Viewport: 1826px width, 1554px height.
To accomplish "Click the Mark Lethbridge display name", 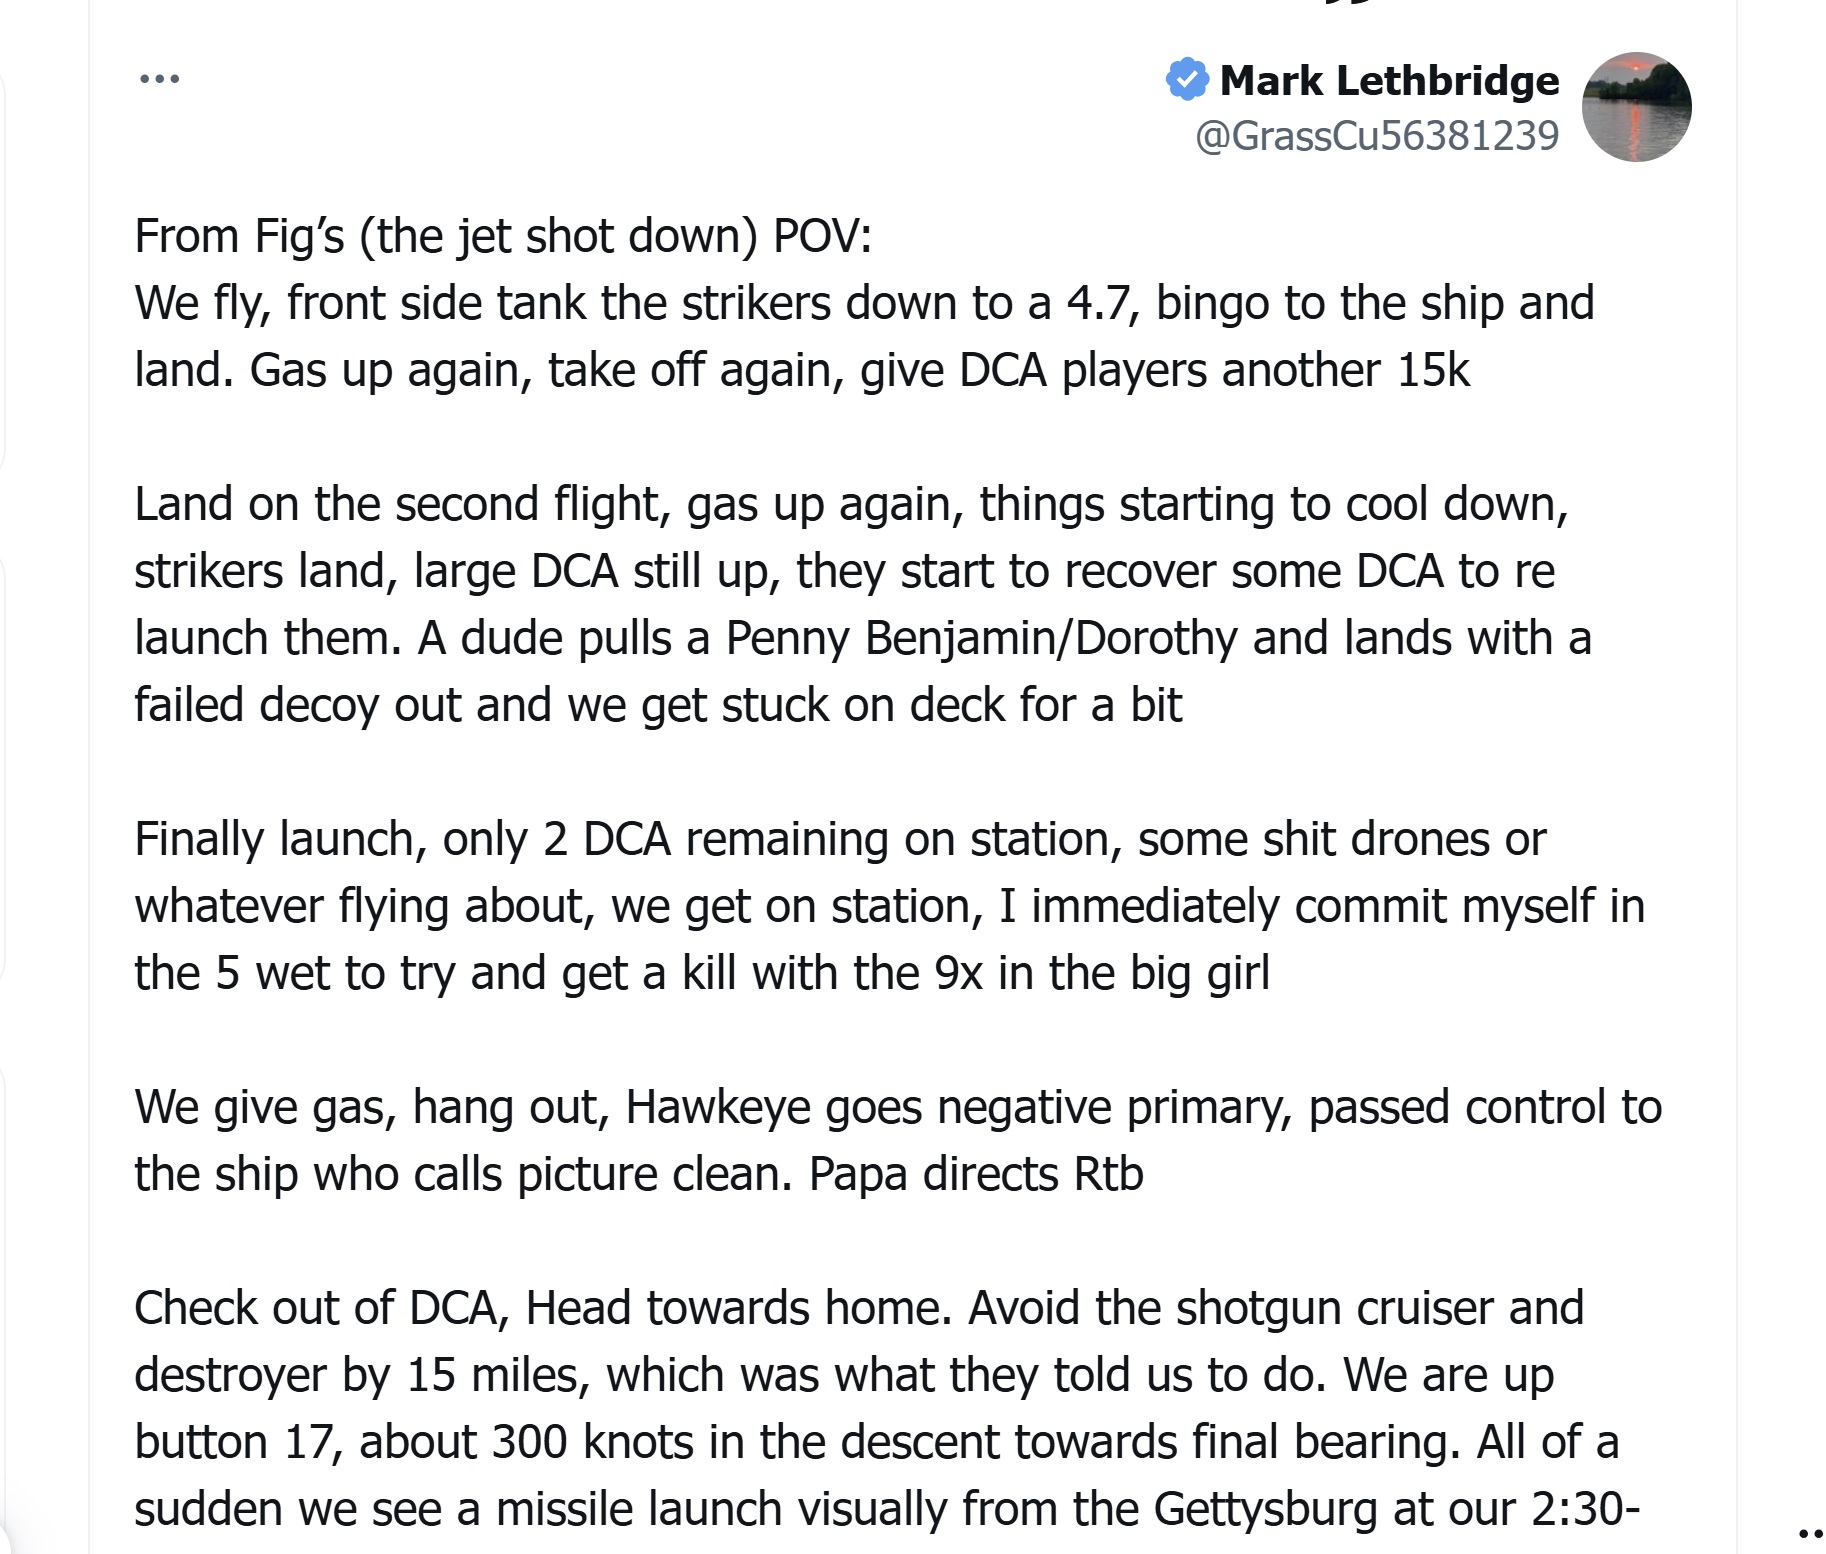I will tap(1389, 80).
